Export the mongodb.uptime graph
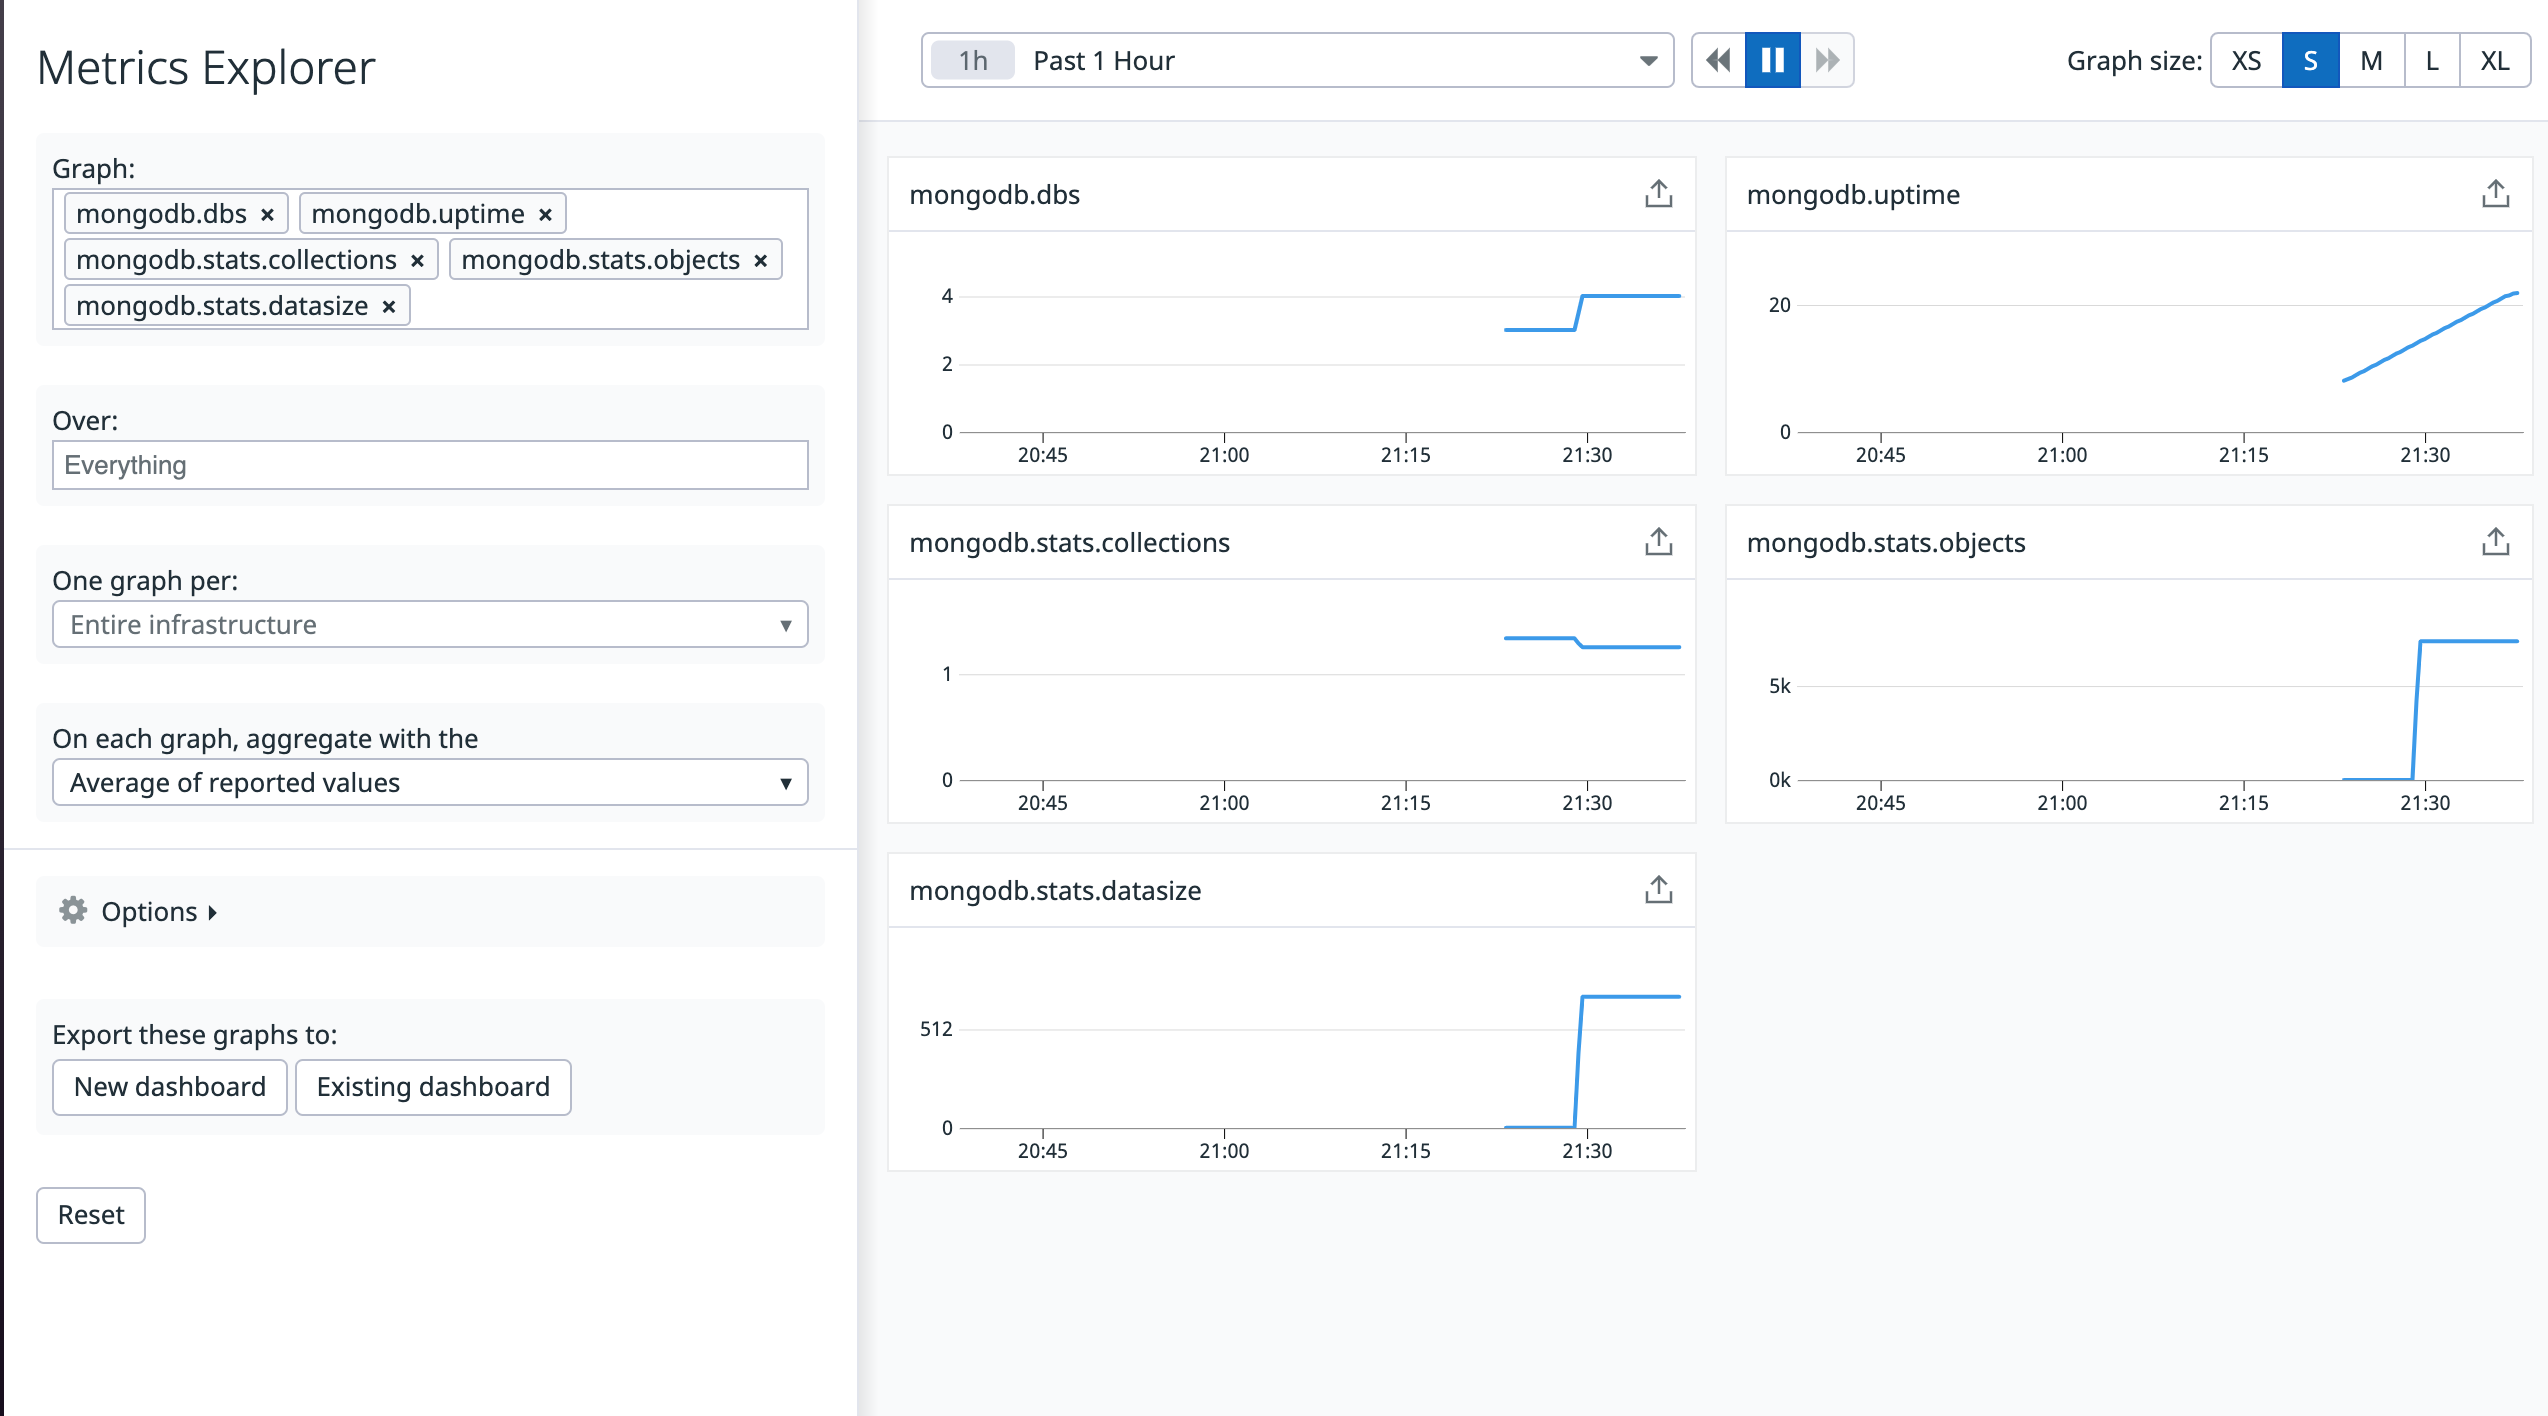 2495,194
